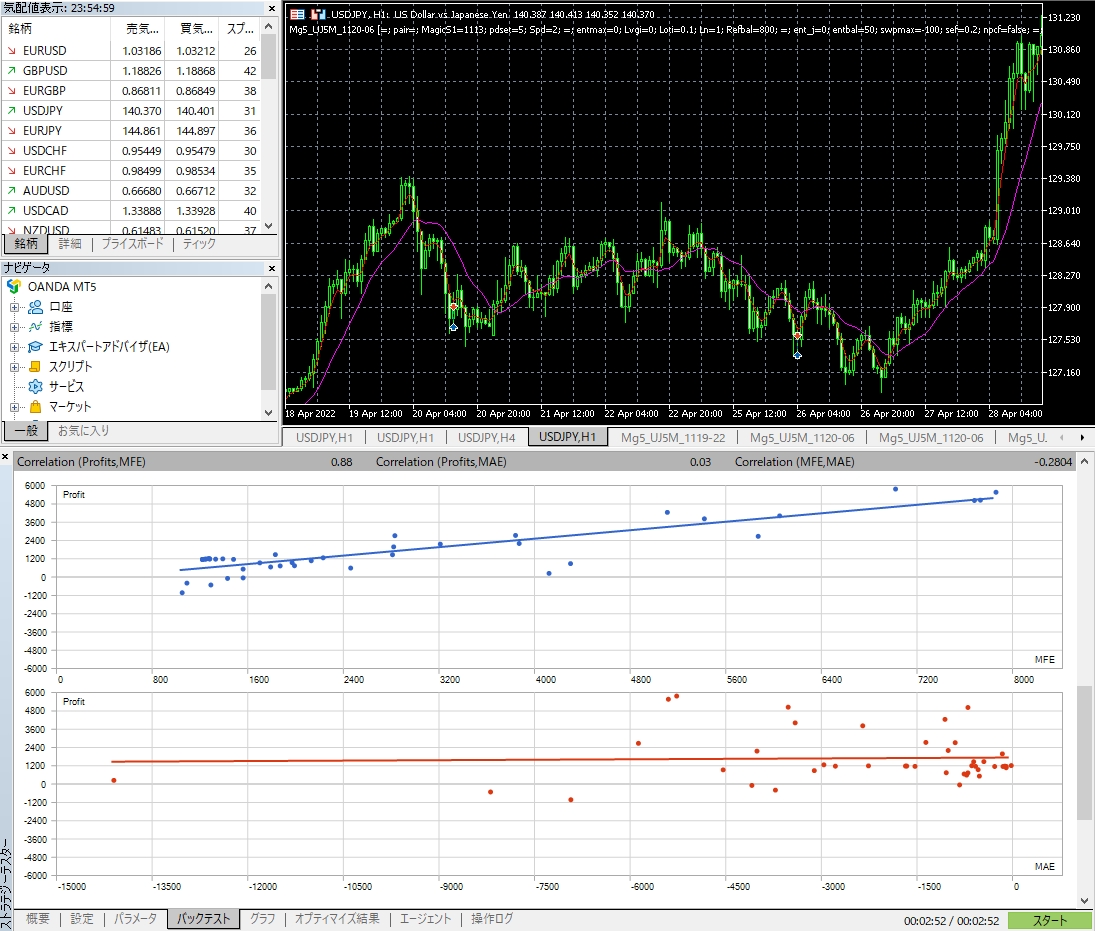The image size is (1095, 931).
Task: Click the navigator scrollbar up arrow
Action: (269, 286)
